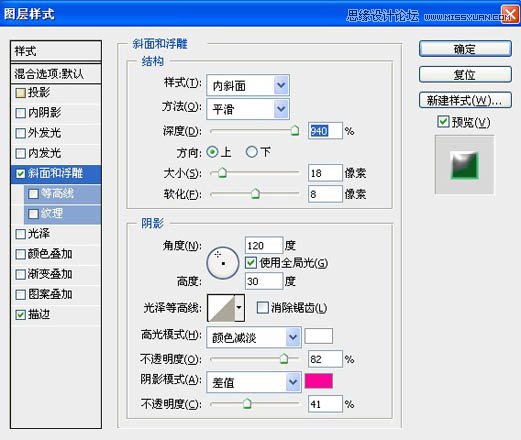The height and width of the screenshot is (440, 521).
Task: Uncheck the 描边 stroke checkbox
Action: [x=21, y=315]
